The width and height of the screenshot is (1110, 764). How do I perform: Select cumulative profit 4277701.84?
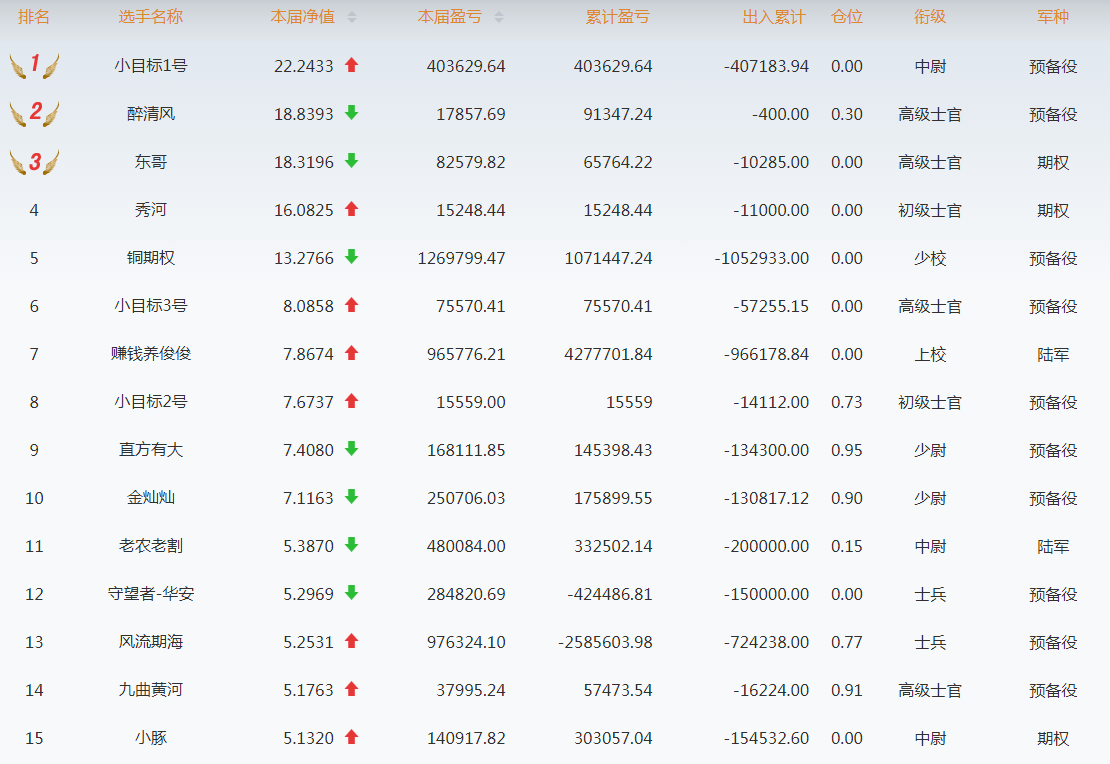tap(608, 355)
